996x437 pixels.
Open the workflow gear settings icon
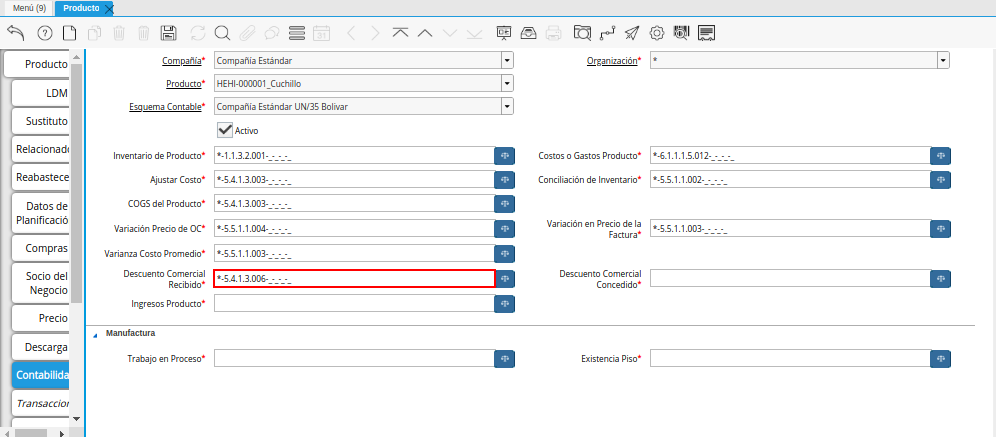pos(657,33)
